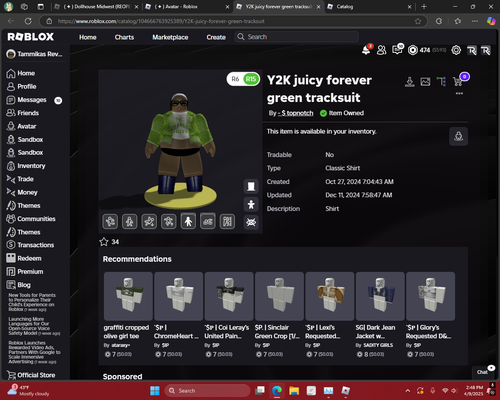Expand Windows system tray hidden icons
The height and width of the screenshot is (400, 500).
coord(408,390)
